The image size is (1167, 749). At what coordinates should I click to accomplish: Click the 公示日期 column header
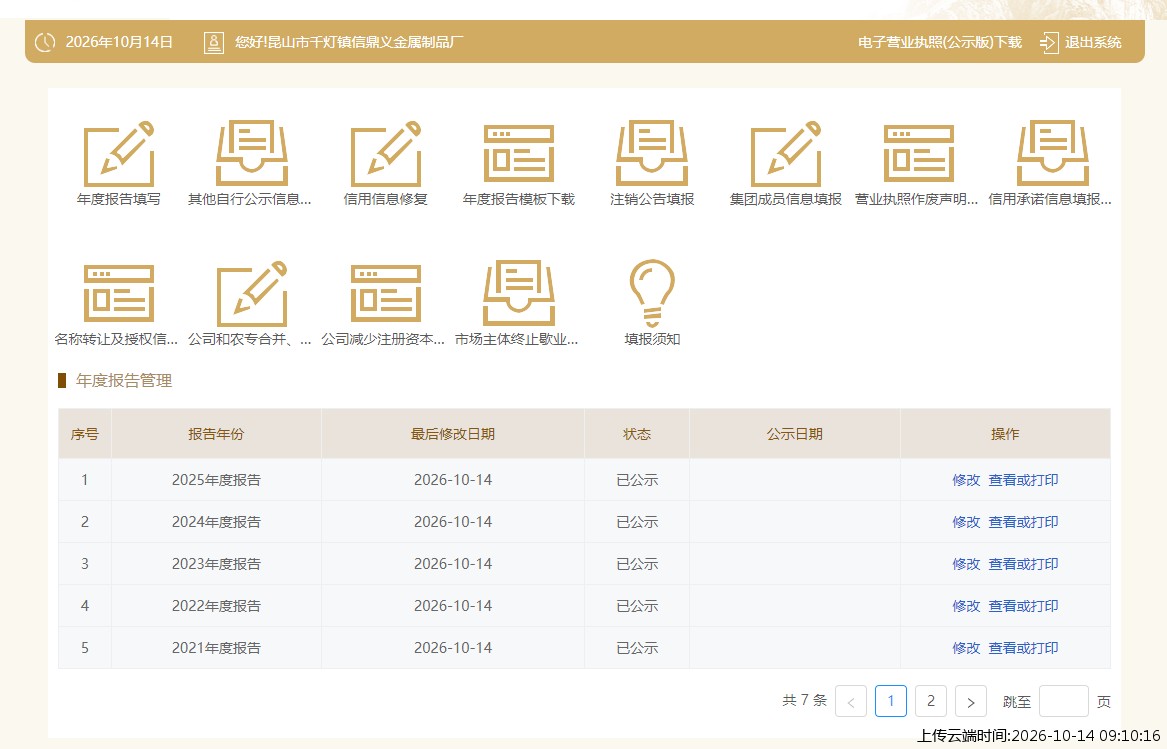click(x=795, y=434)
